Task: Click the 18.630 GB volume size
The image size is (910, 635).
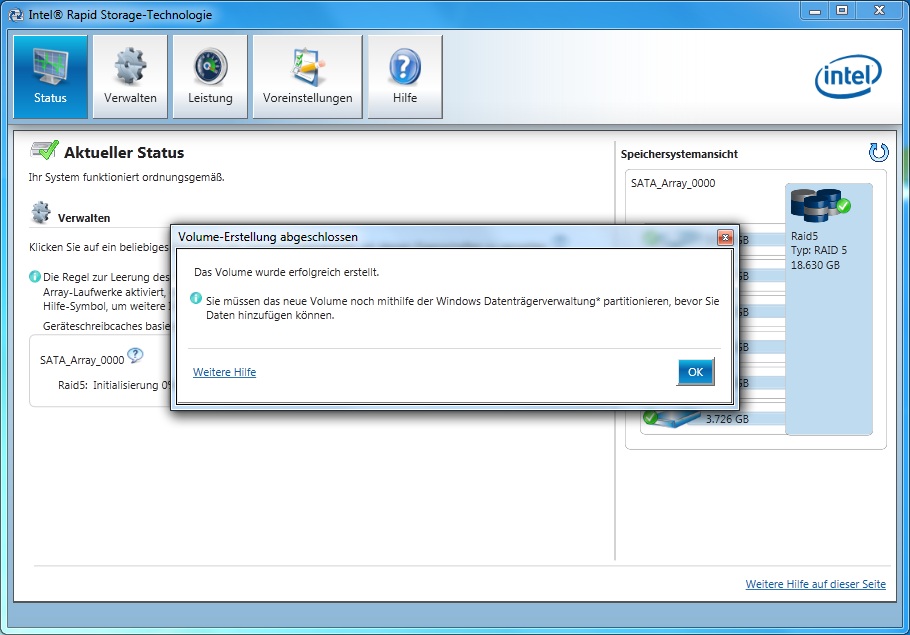Action: [815, 265]
